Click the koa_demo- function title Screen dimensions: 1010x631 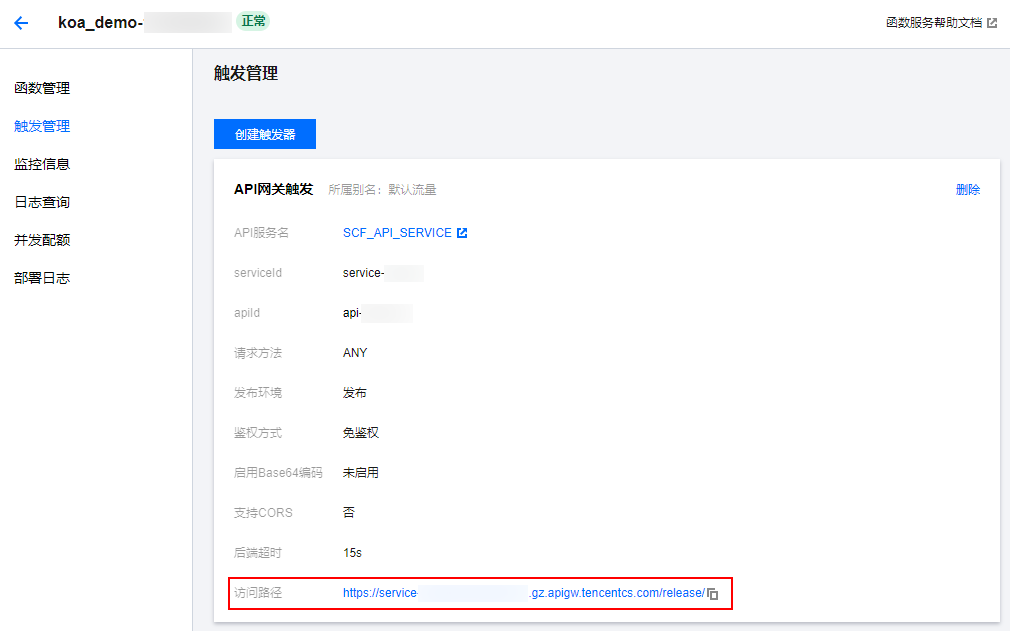coord(100,23)
